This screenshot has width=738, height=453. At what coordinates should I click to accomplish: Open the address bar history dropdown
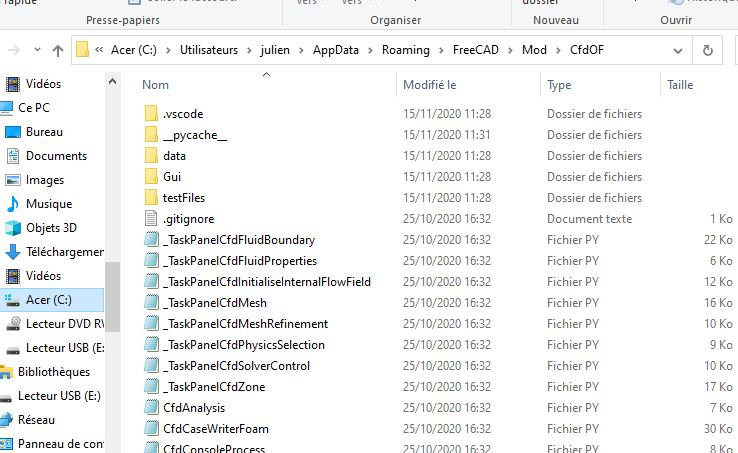coord(678,50)
